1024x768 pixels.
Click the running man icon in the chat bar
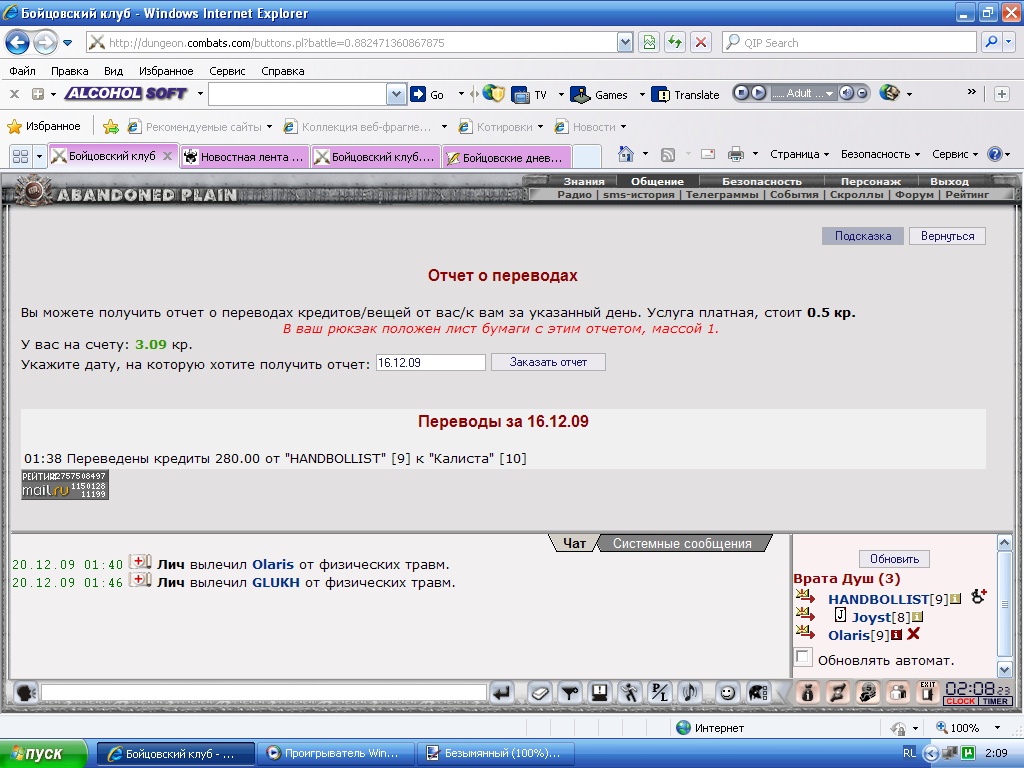(x=630, y=692)
